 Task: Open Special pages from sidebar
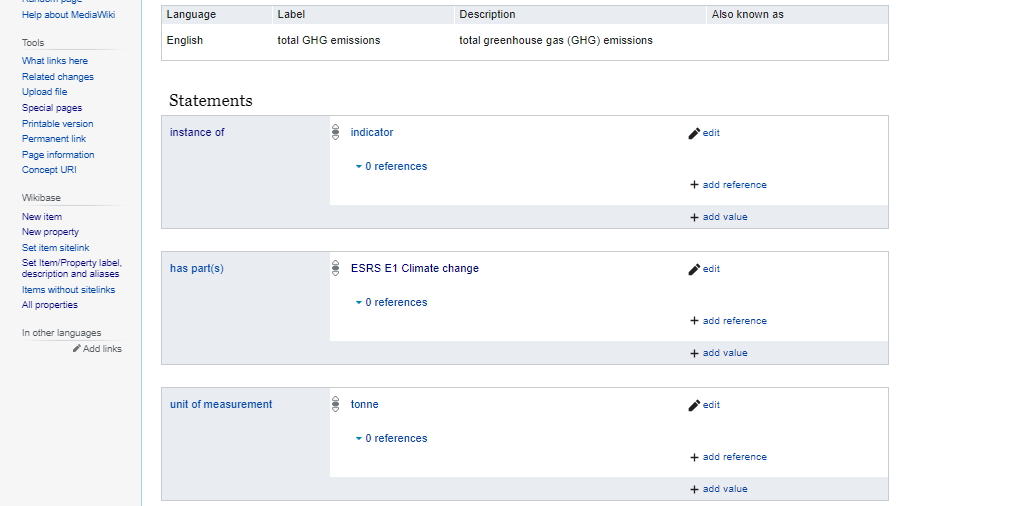[52, 108]
